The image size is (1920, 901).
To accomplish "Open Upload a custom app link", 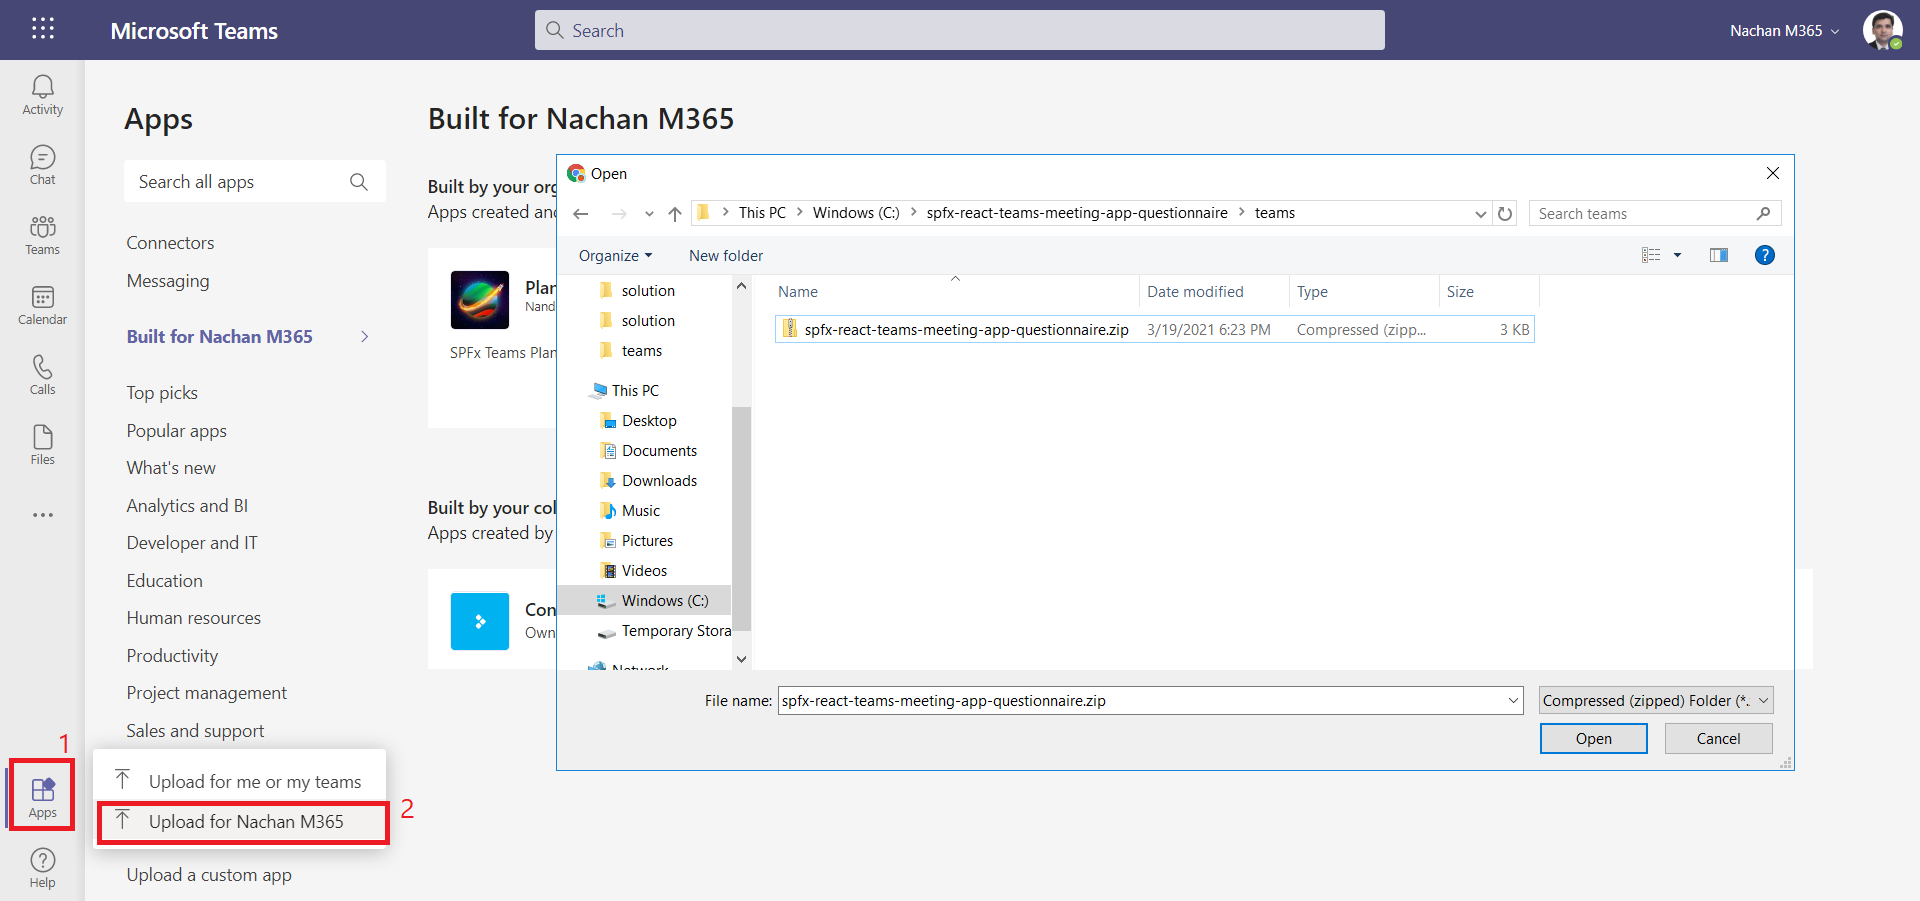I will tap(208, 874).
